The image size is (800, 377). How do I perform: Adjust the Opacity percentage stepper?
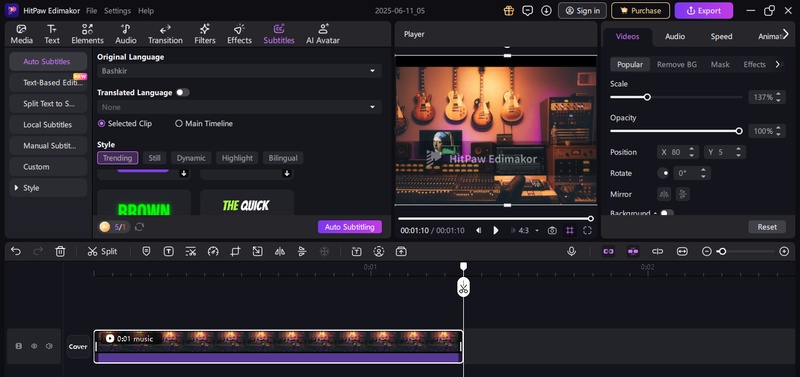pyautogui.click(x=778, y=131)
